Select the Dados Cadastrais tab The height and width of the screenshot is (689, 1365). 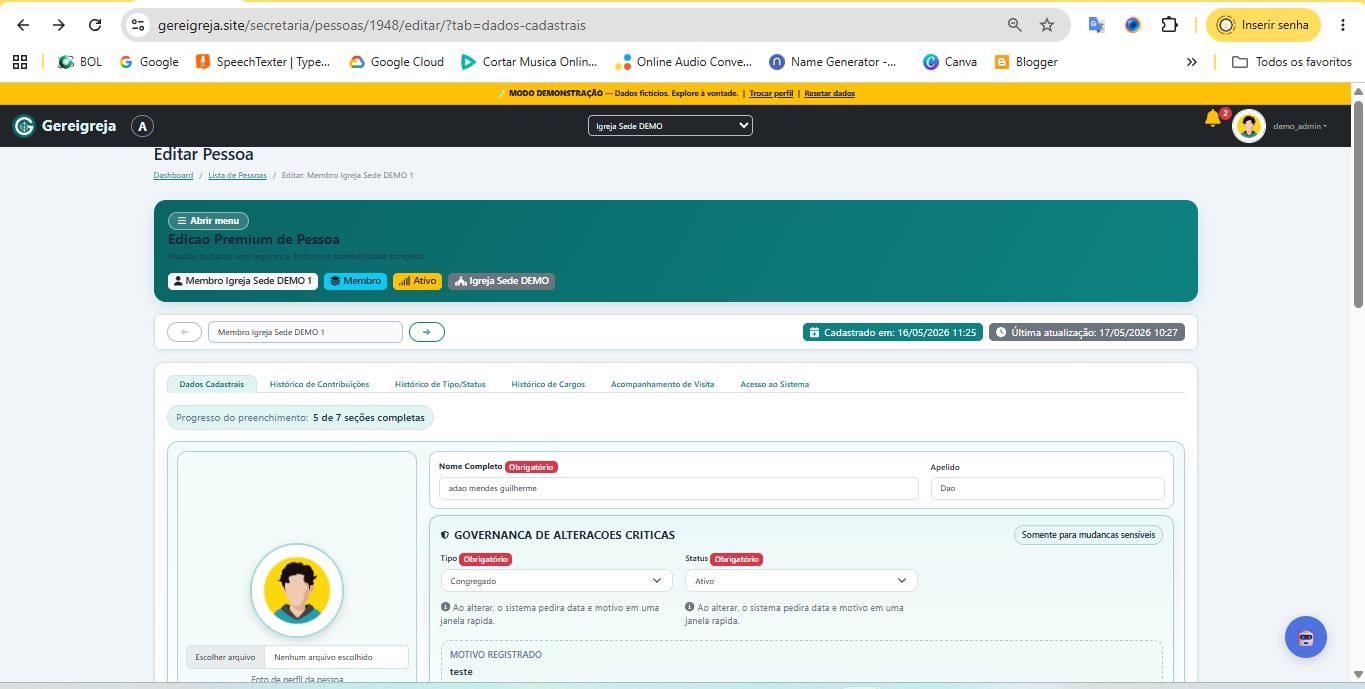tap(211, 384)
